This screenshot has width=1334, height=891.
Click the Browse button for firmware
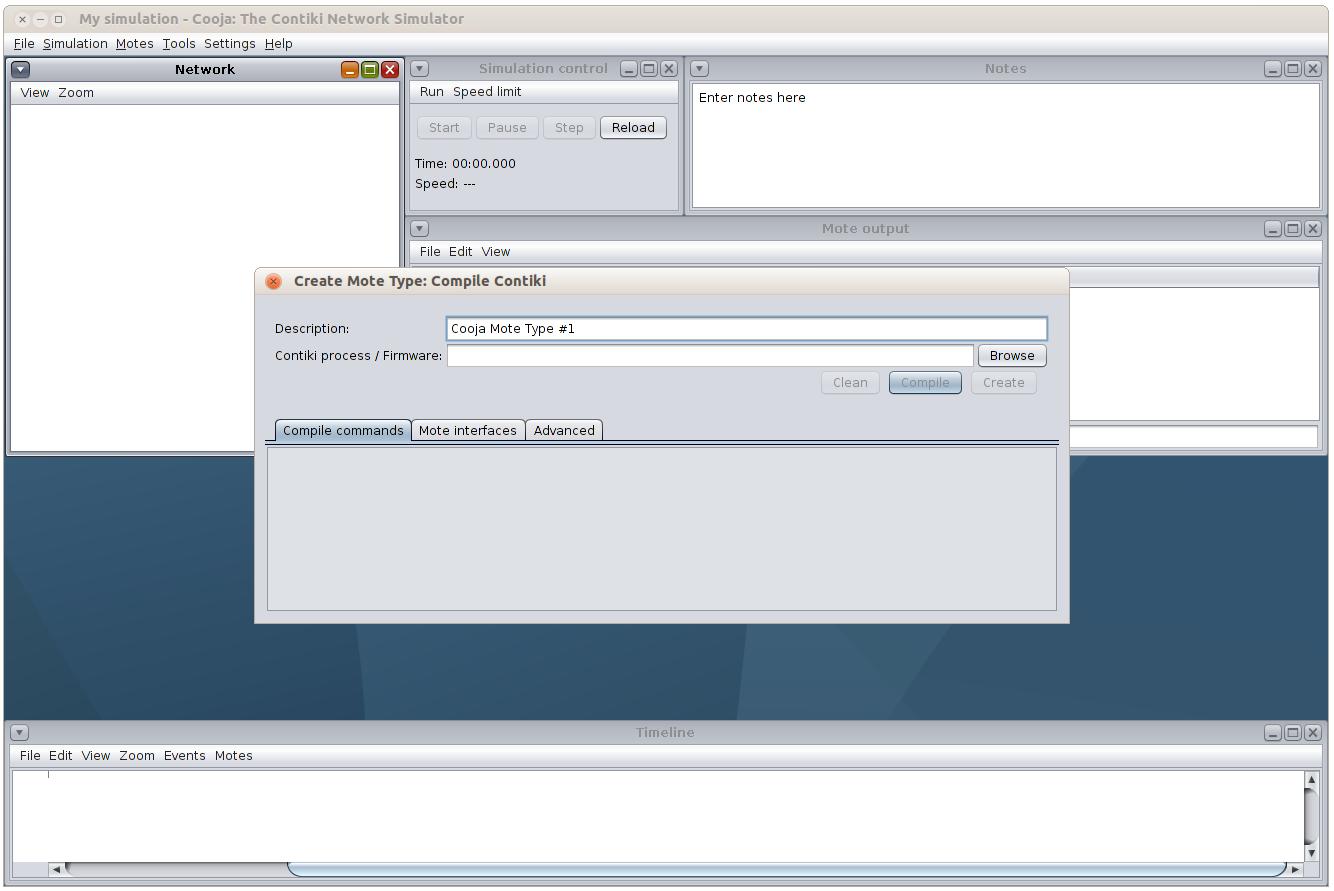click(x=1012, y=356)
